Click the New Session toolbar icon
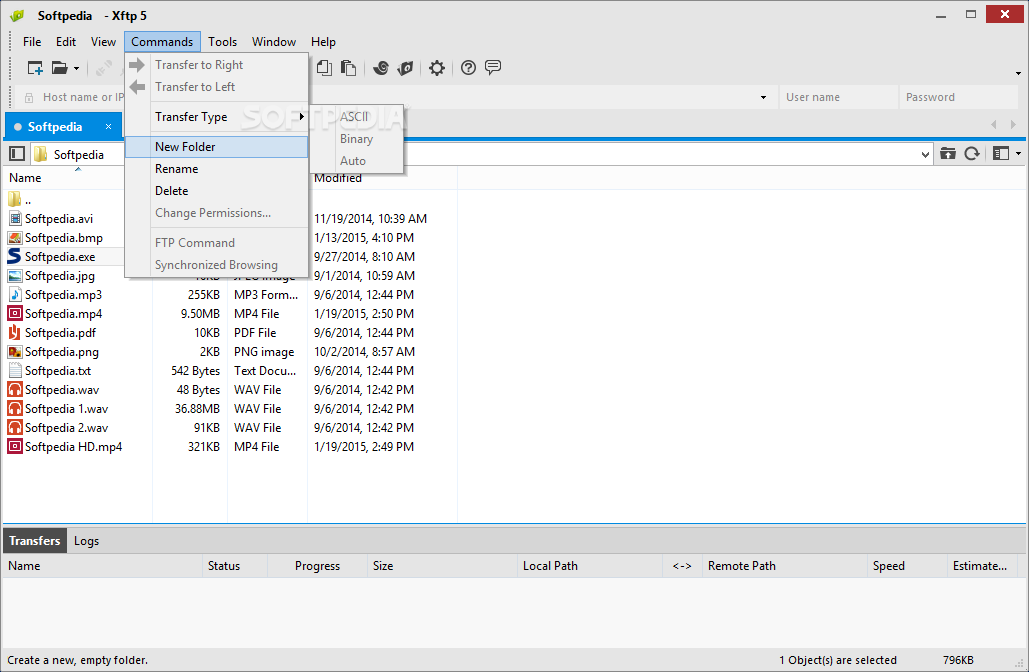 pyautogui.click(x=35, y=68)
